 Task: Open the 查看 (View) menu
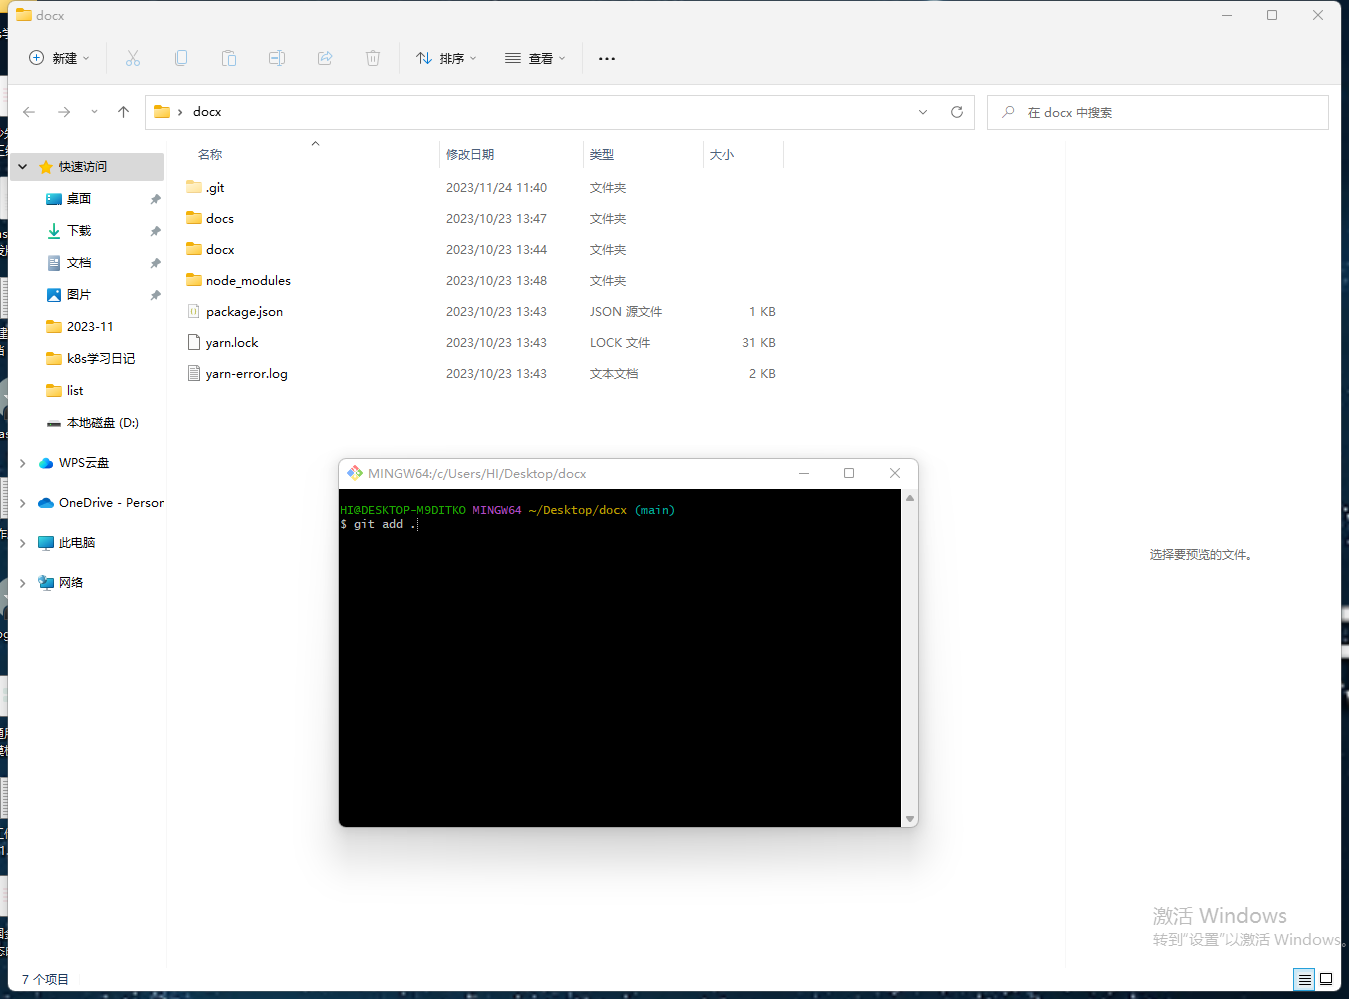(535, 59)
